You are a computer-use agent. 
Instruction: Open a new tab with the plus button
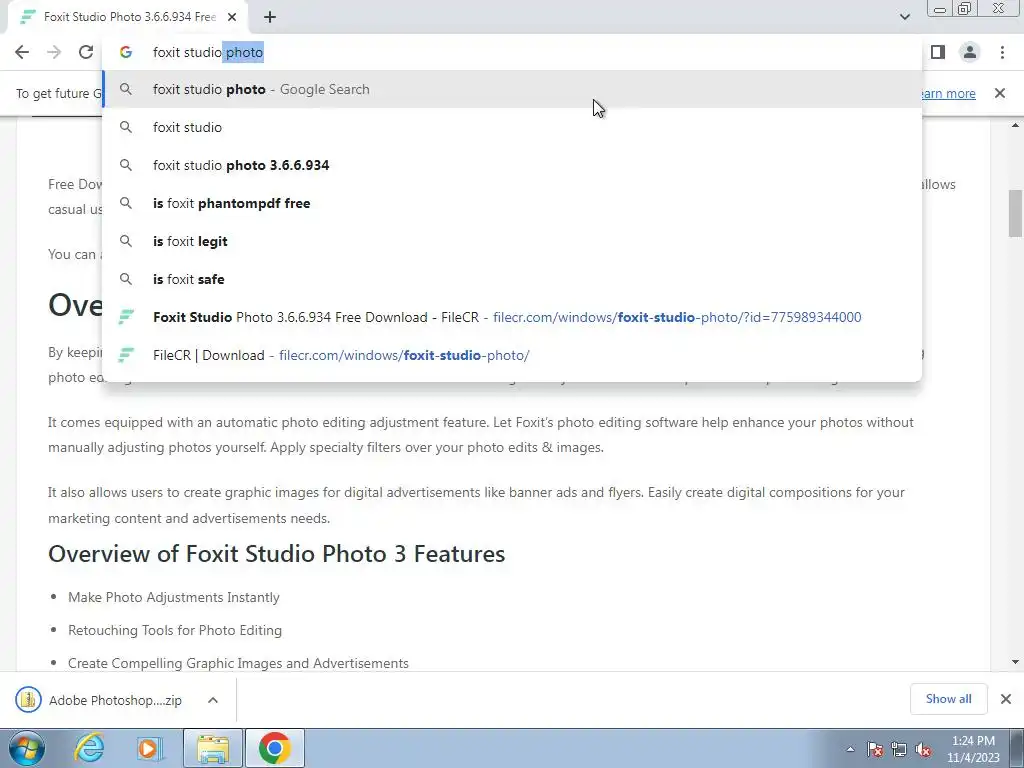click(270, 17)
